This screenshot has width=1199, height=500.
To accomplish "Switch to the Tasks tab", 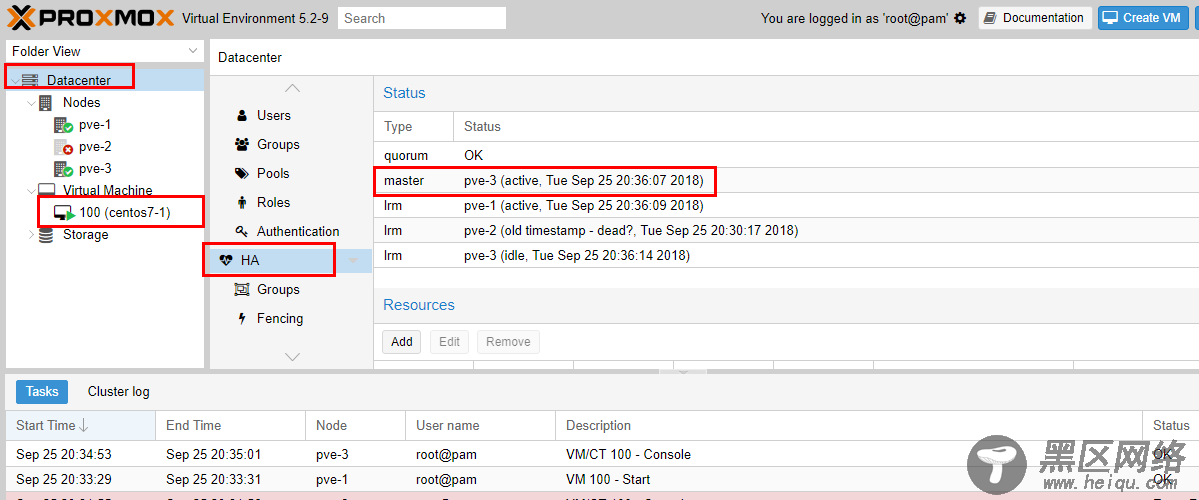I will (x=42, y=391).
